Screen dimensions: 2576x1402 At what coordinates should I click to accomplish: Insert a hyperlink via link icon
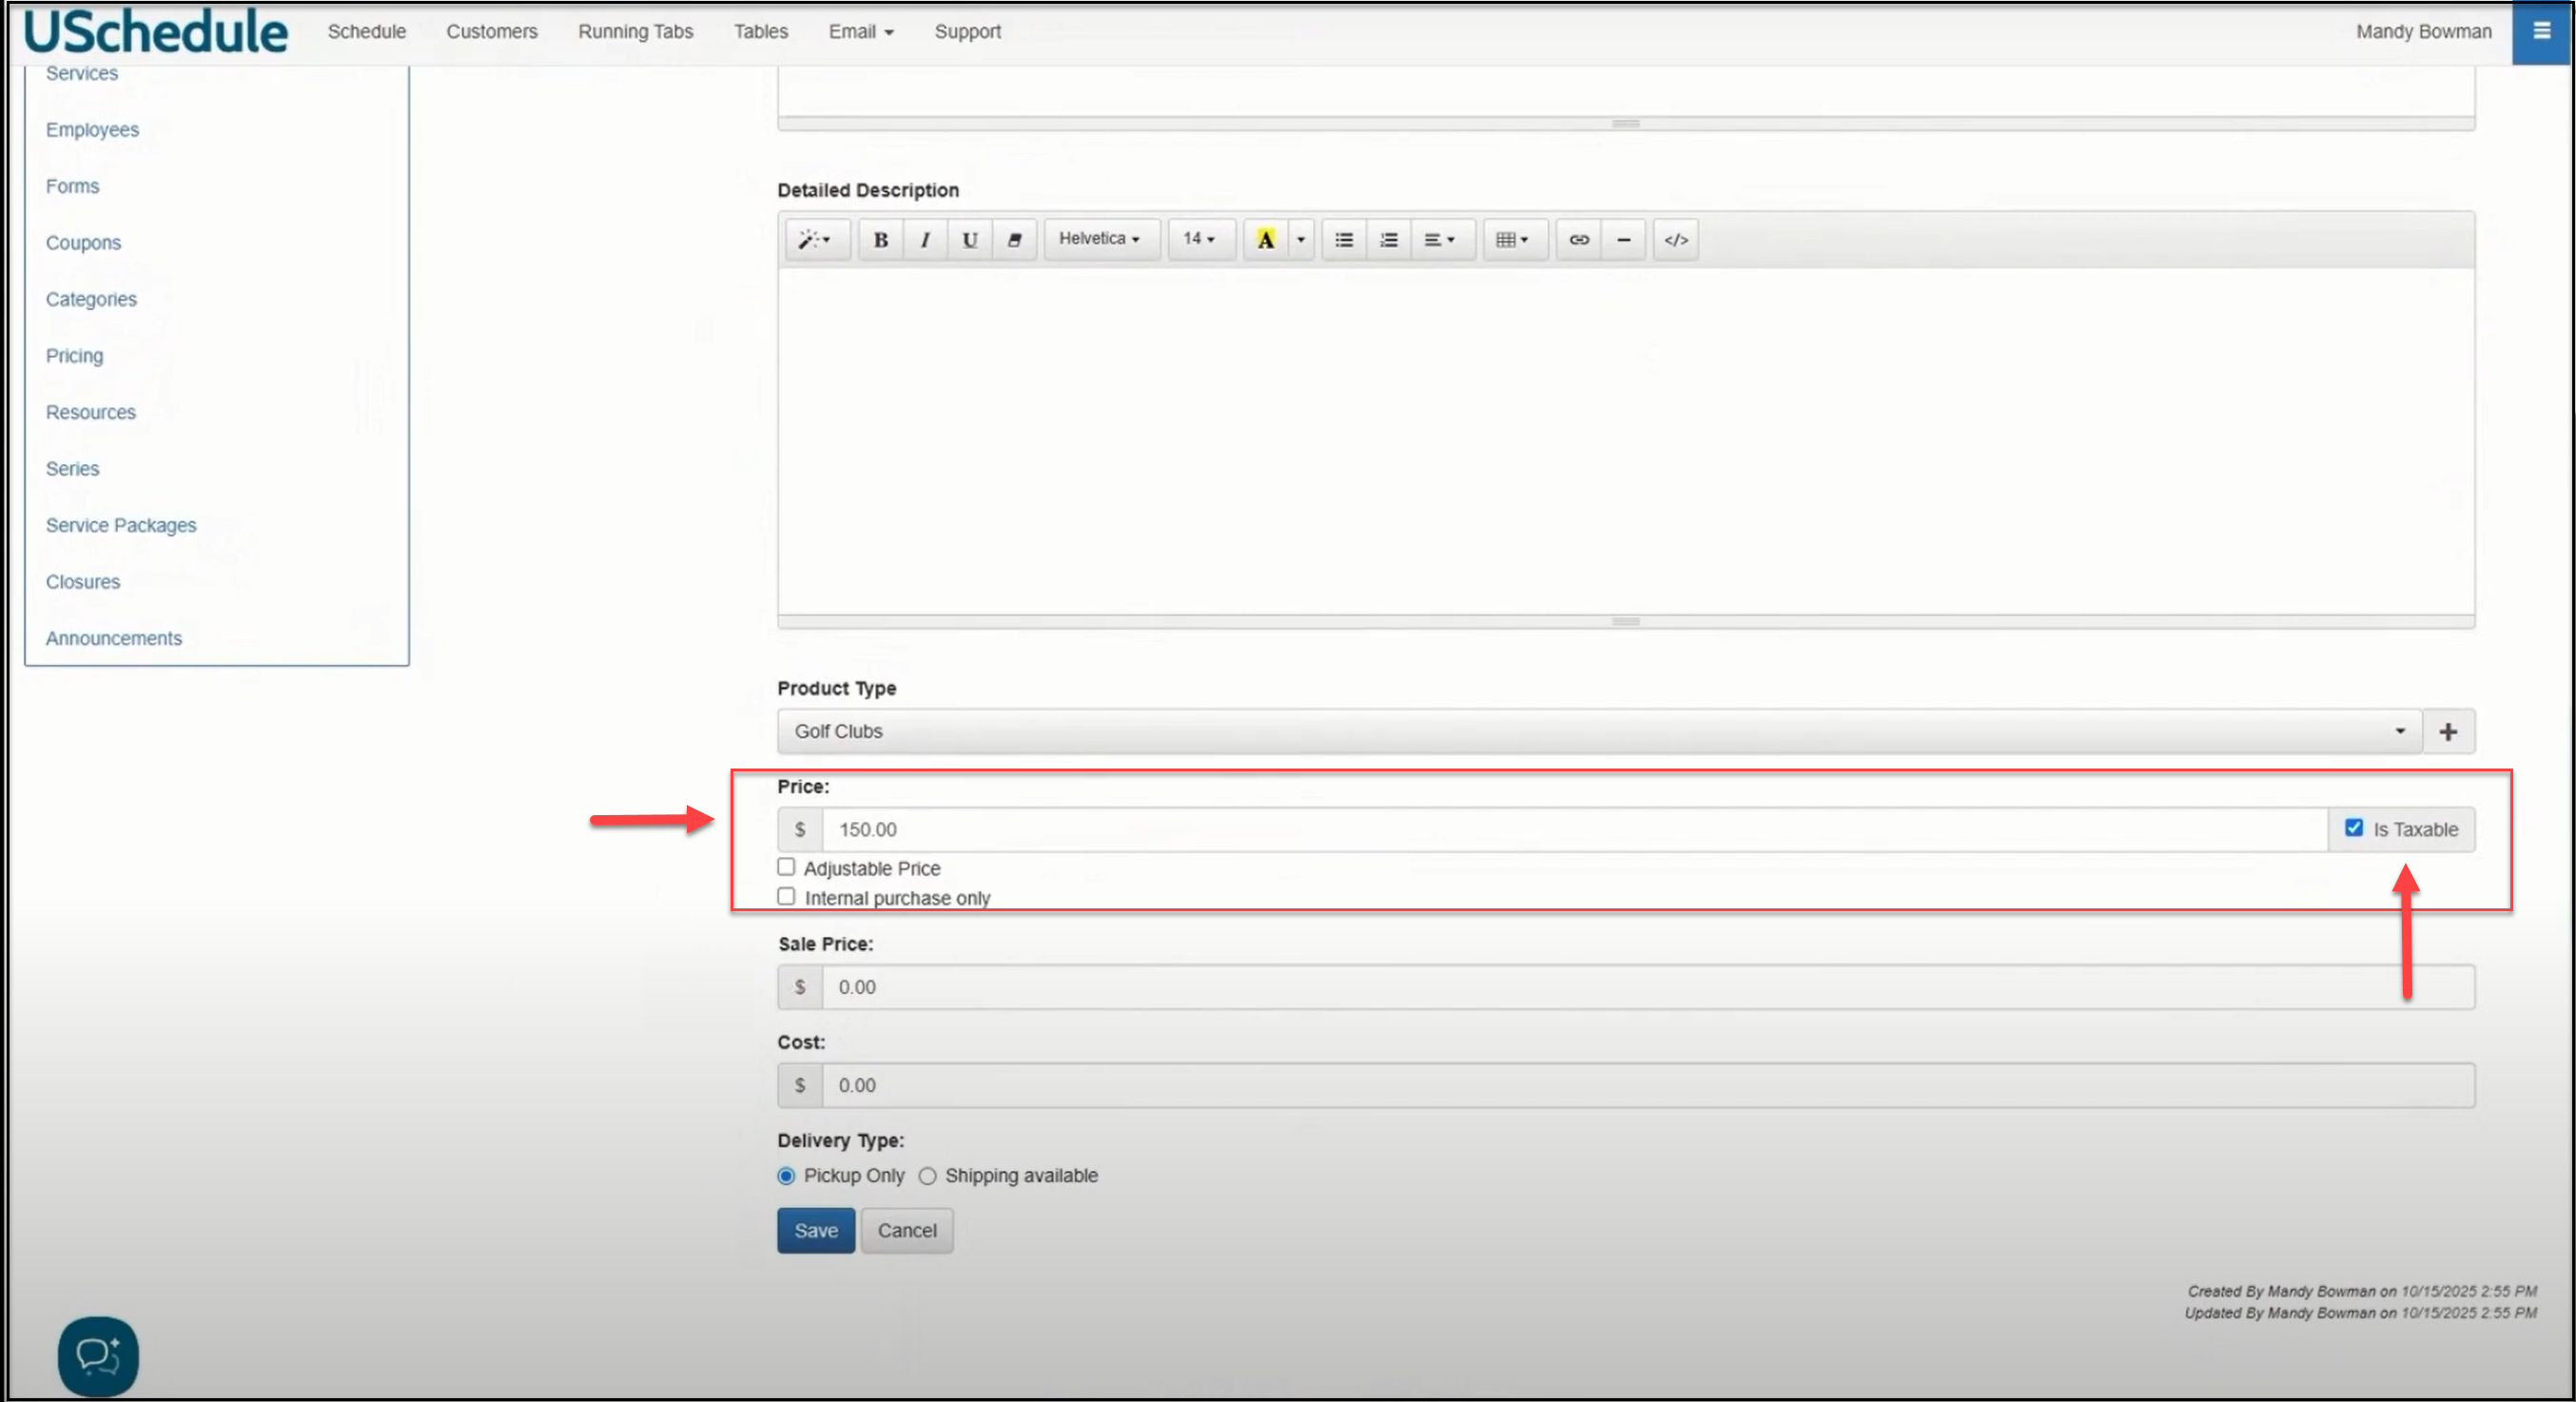point(1578,240)
